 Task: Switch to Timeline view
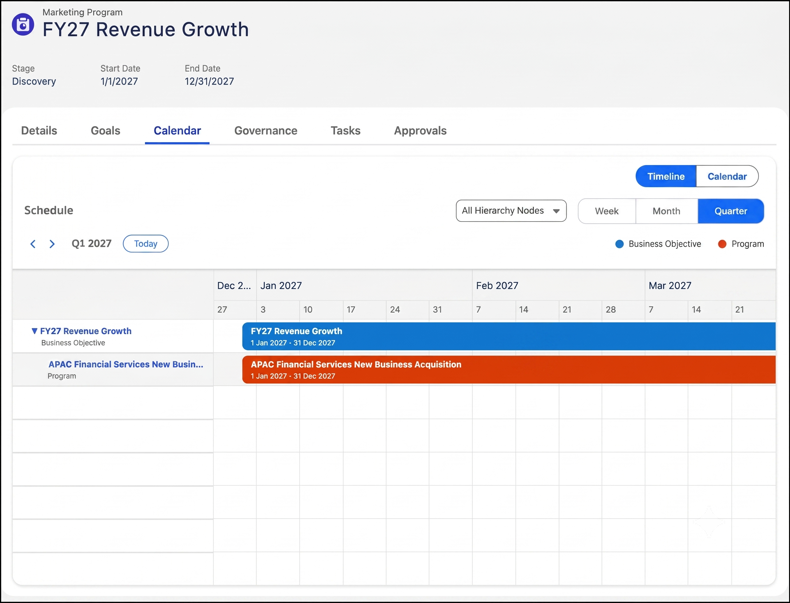click(666, 176)
